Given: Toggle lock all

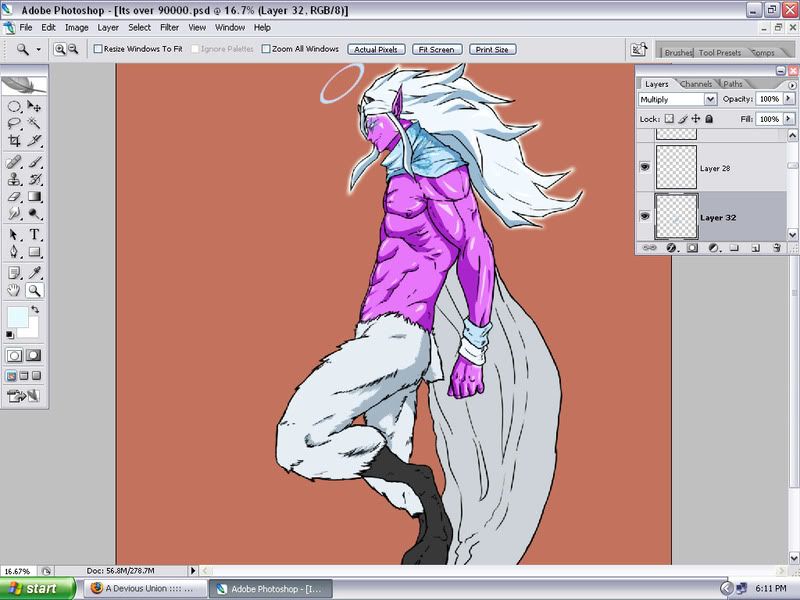Looking at the screenshot, I should tap(709, 119).
